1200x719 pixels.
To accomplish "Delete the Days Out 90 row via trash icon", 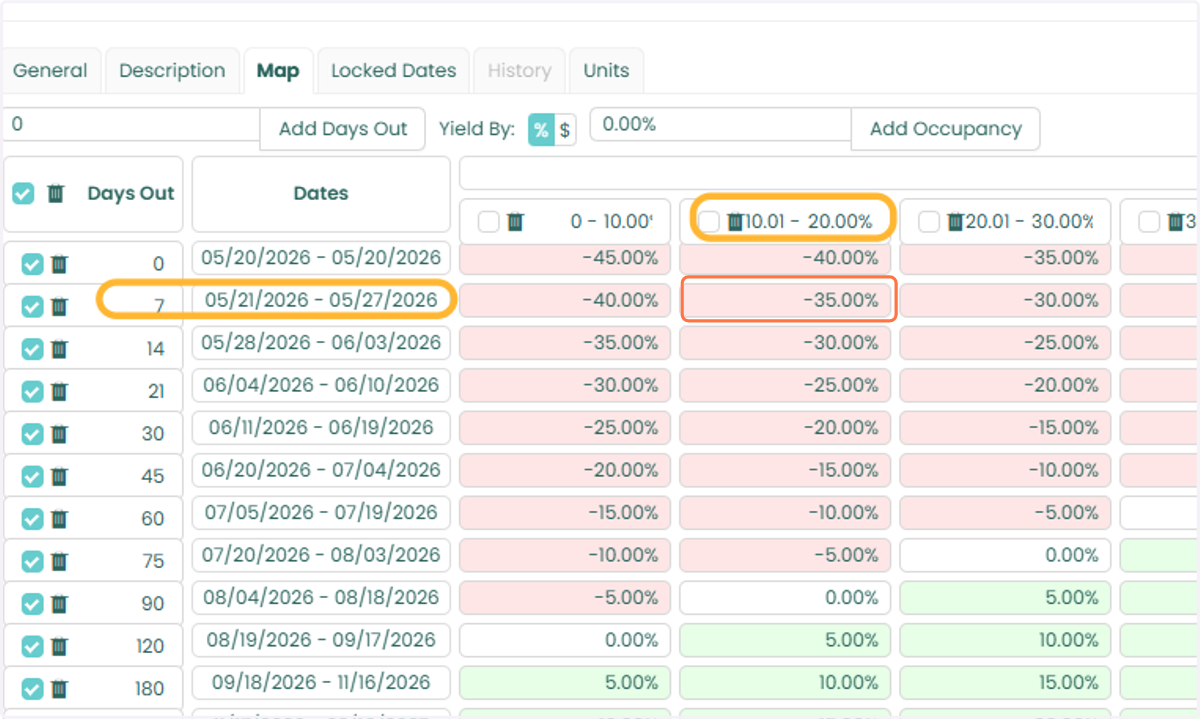I will coord(59,604).
